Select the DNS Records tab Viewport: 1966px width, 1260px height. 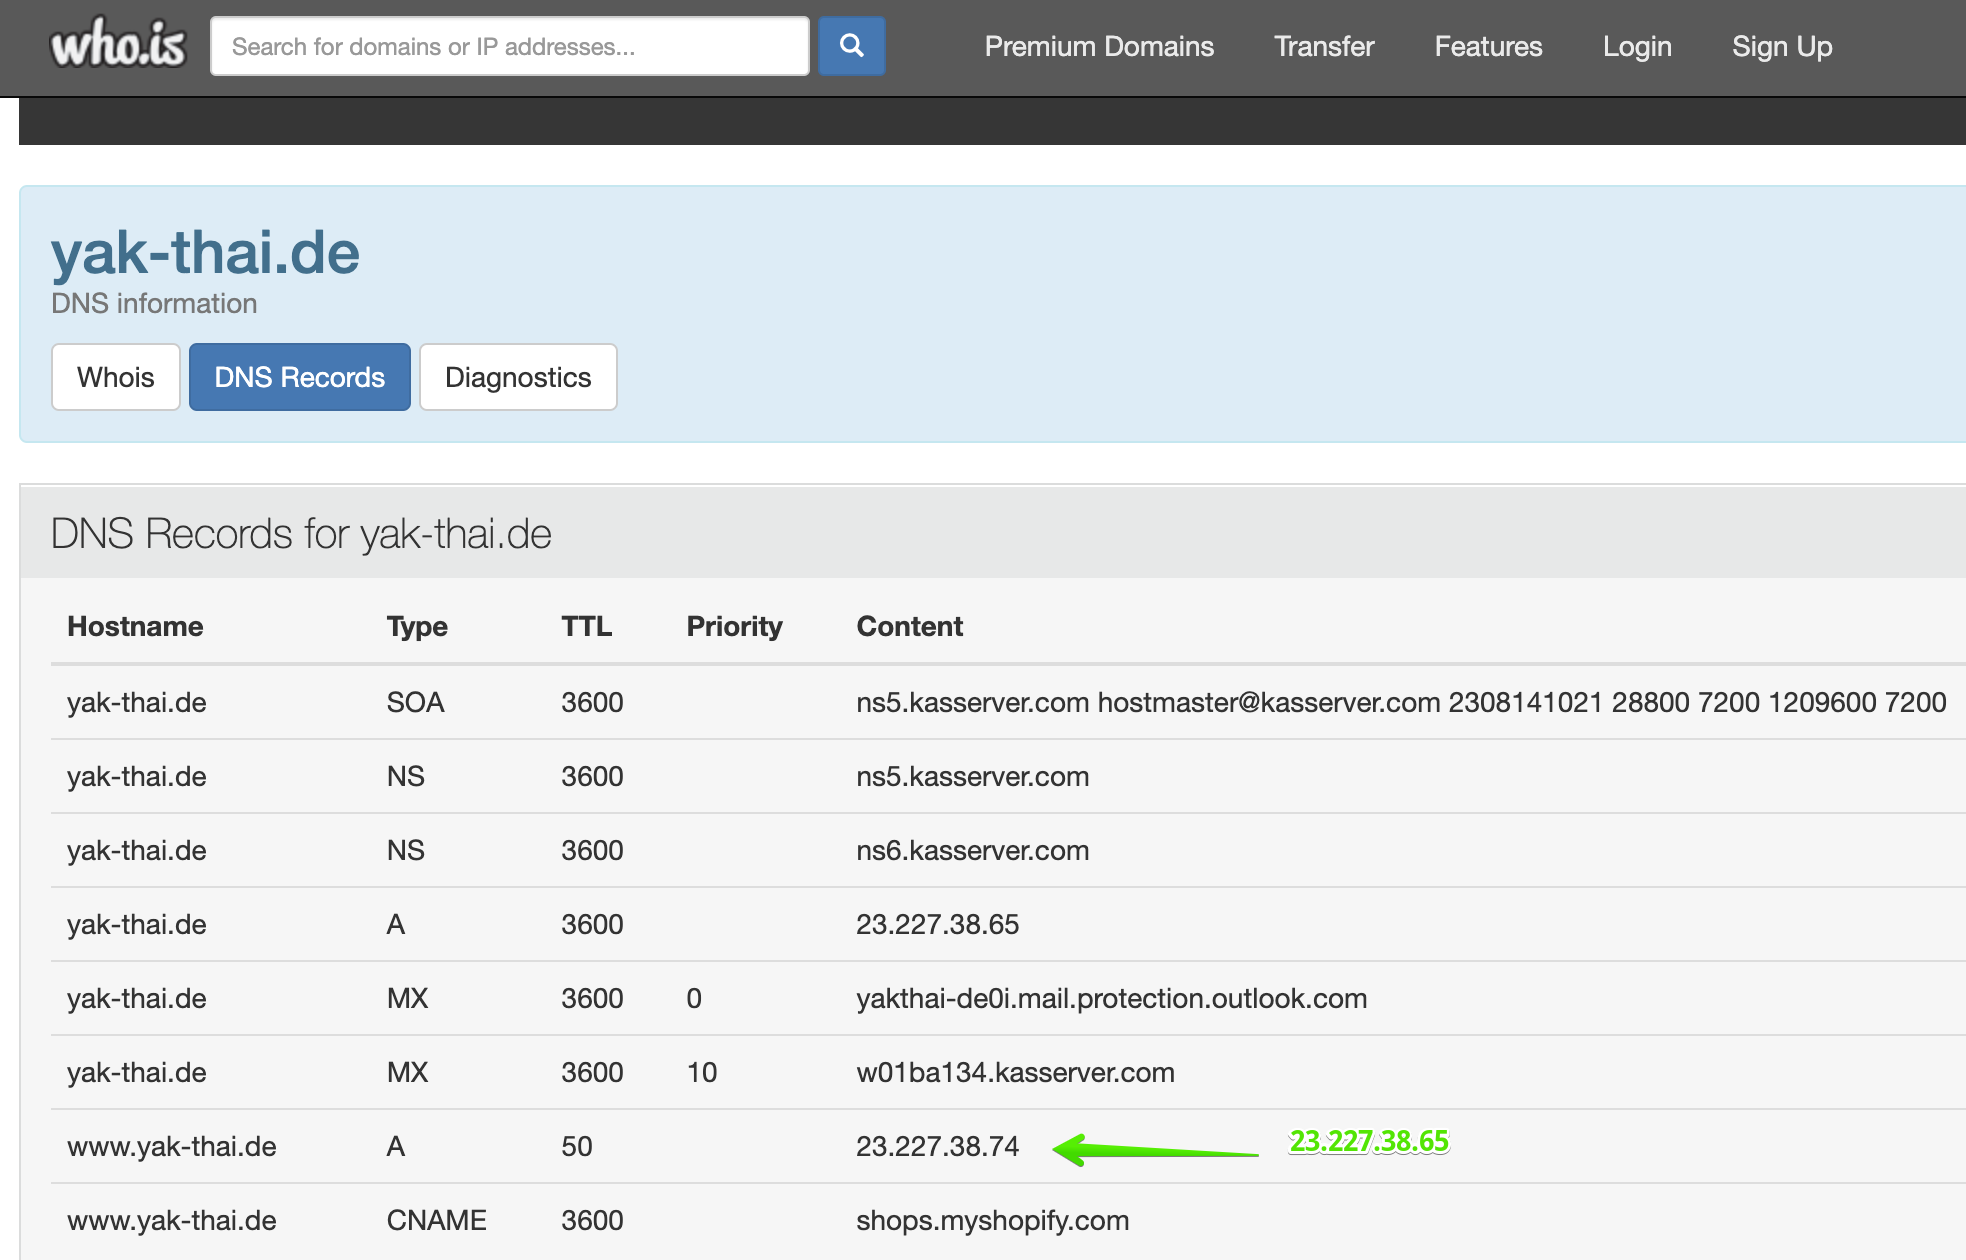(299, 377)
